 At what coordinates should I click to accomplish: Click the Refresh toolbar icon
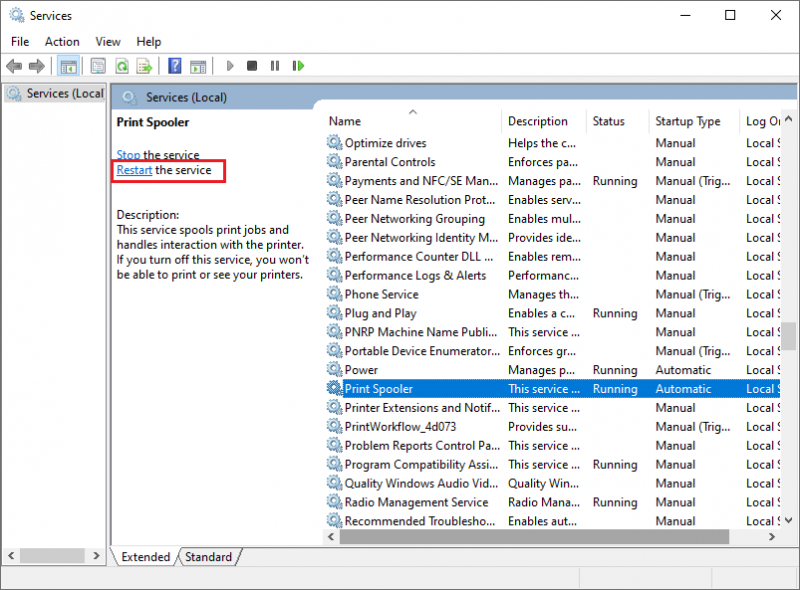(x=122, y=66)
